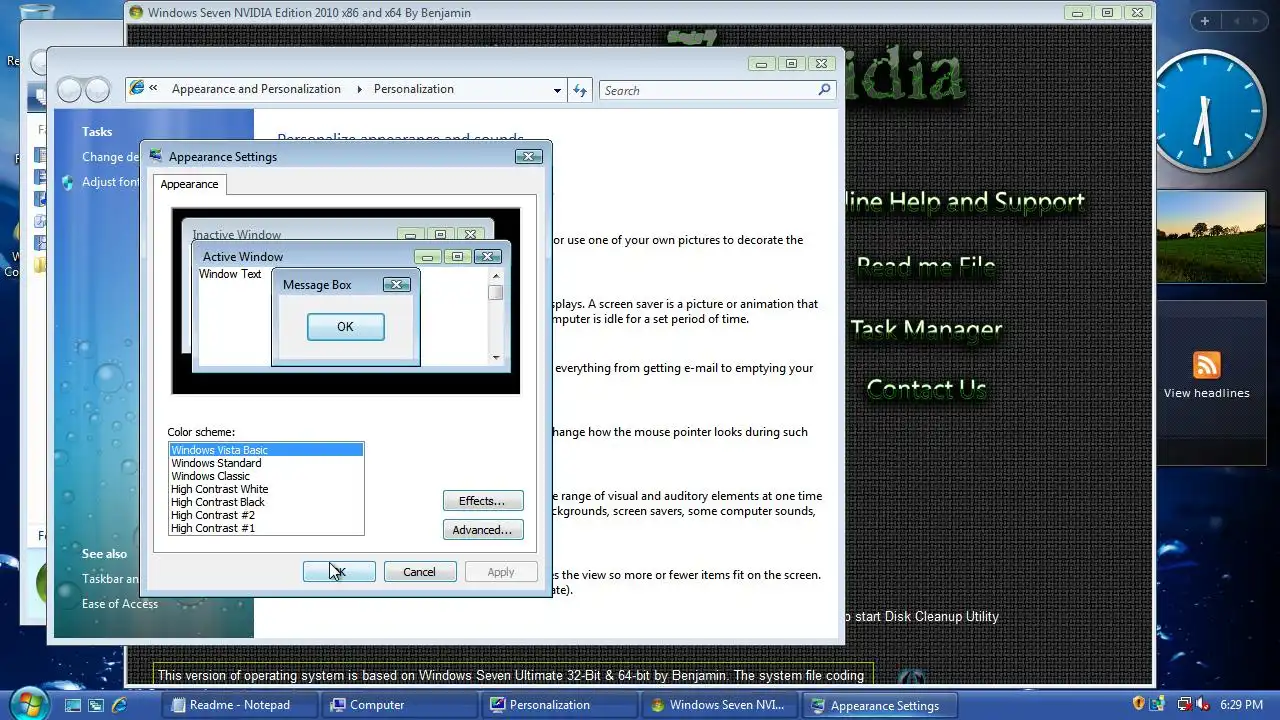Switch to Personalization taskbar button
Screen dimensions: 1280x720
point(560,705)
